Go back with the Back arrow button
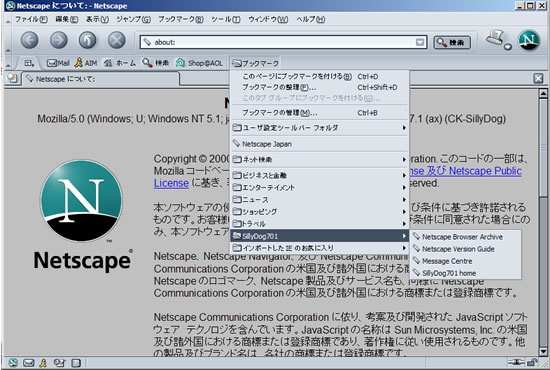This screenshot has width=550, height=370. tap(30, 40)
